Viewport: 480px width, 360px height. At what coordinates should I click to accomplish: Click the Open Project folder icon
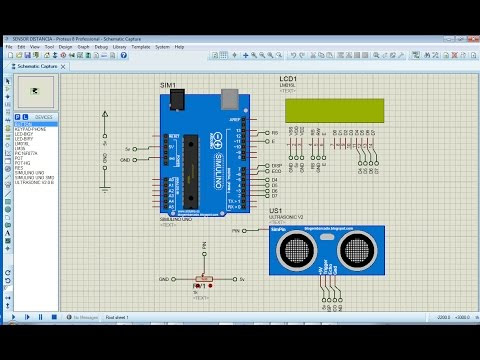click(19, 55)
